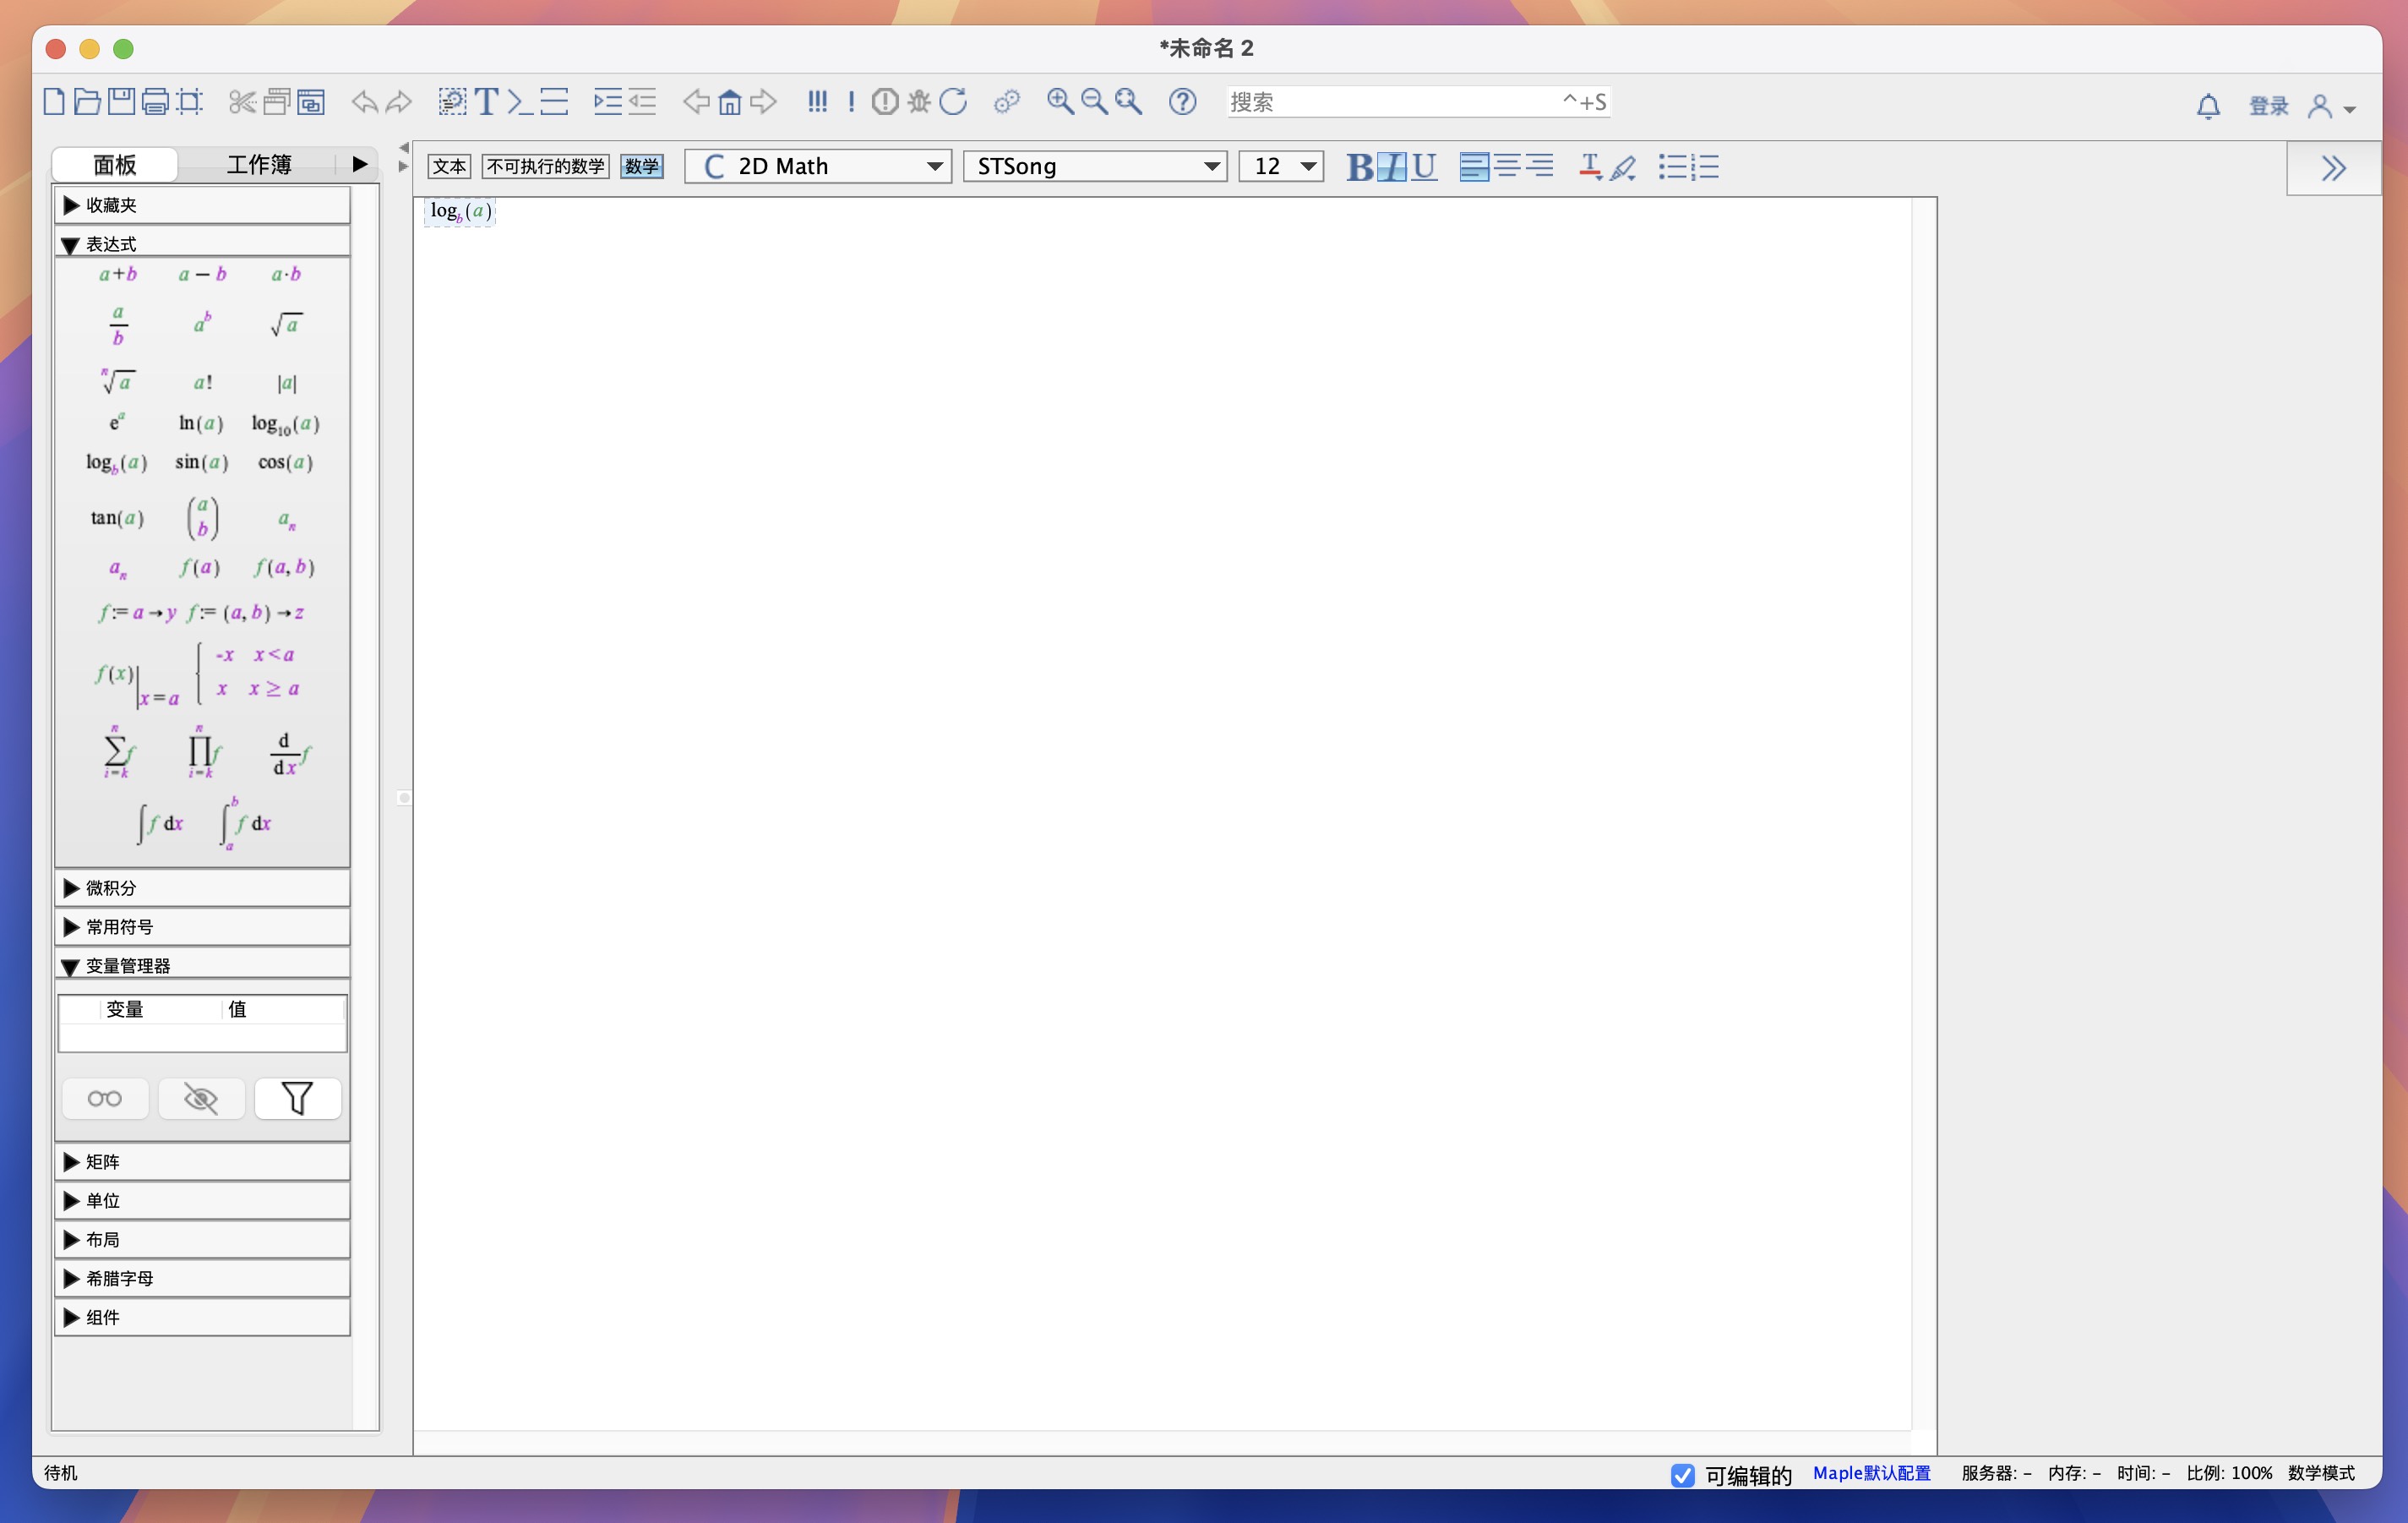Switch input to 数学 mode

point(642,166)
